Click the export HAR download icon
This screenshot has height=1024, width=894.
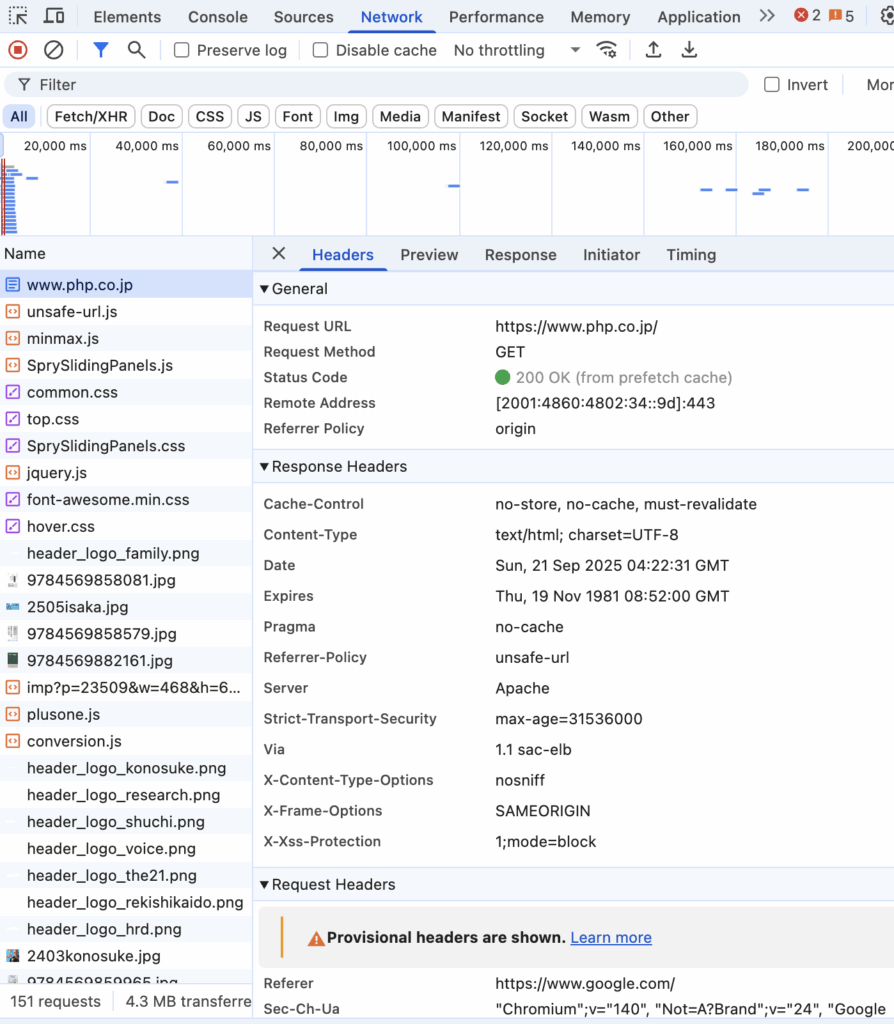[x=689, y=50]
